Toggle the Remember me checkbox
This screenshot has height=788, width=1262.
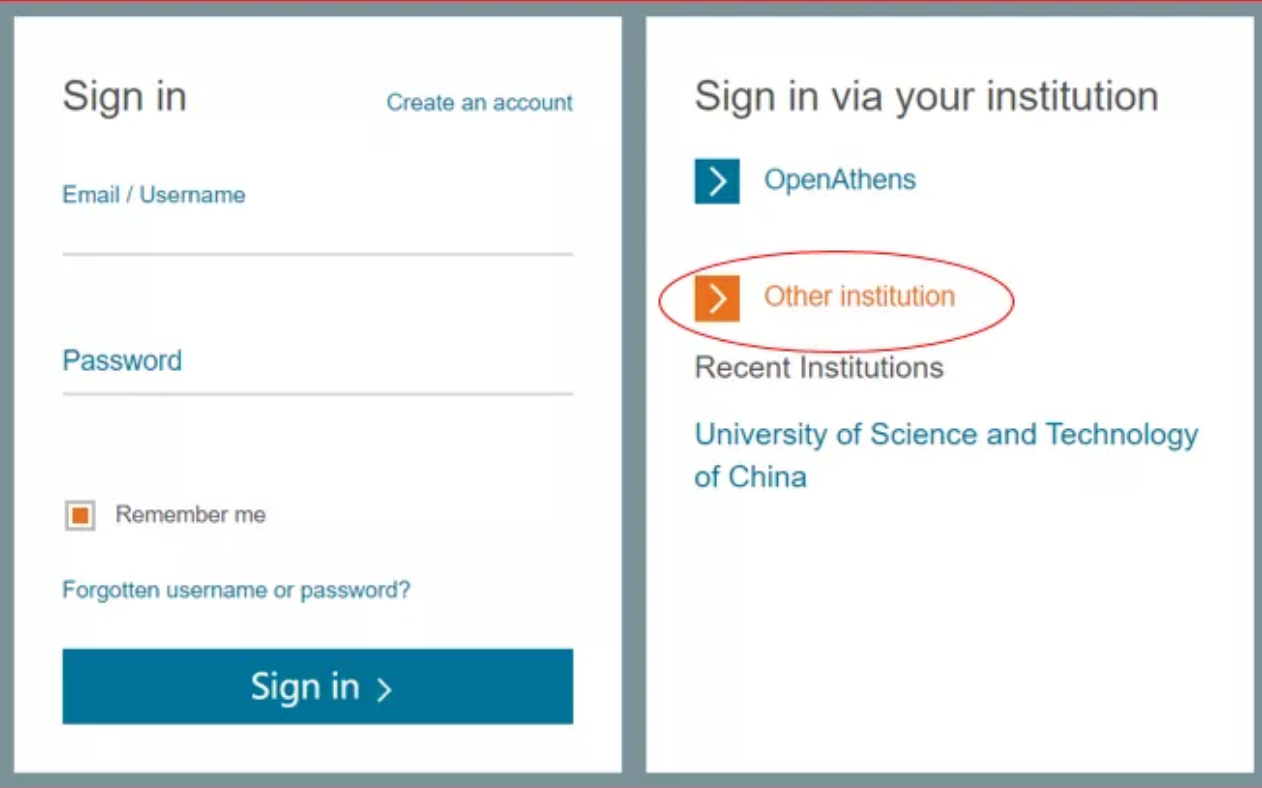point(80,515)
